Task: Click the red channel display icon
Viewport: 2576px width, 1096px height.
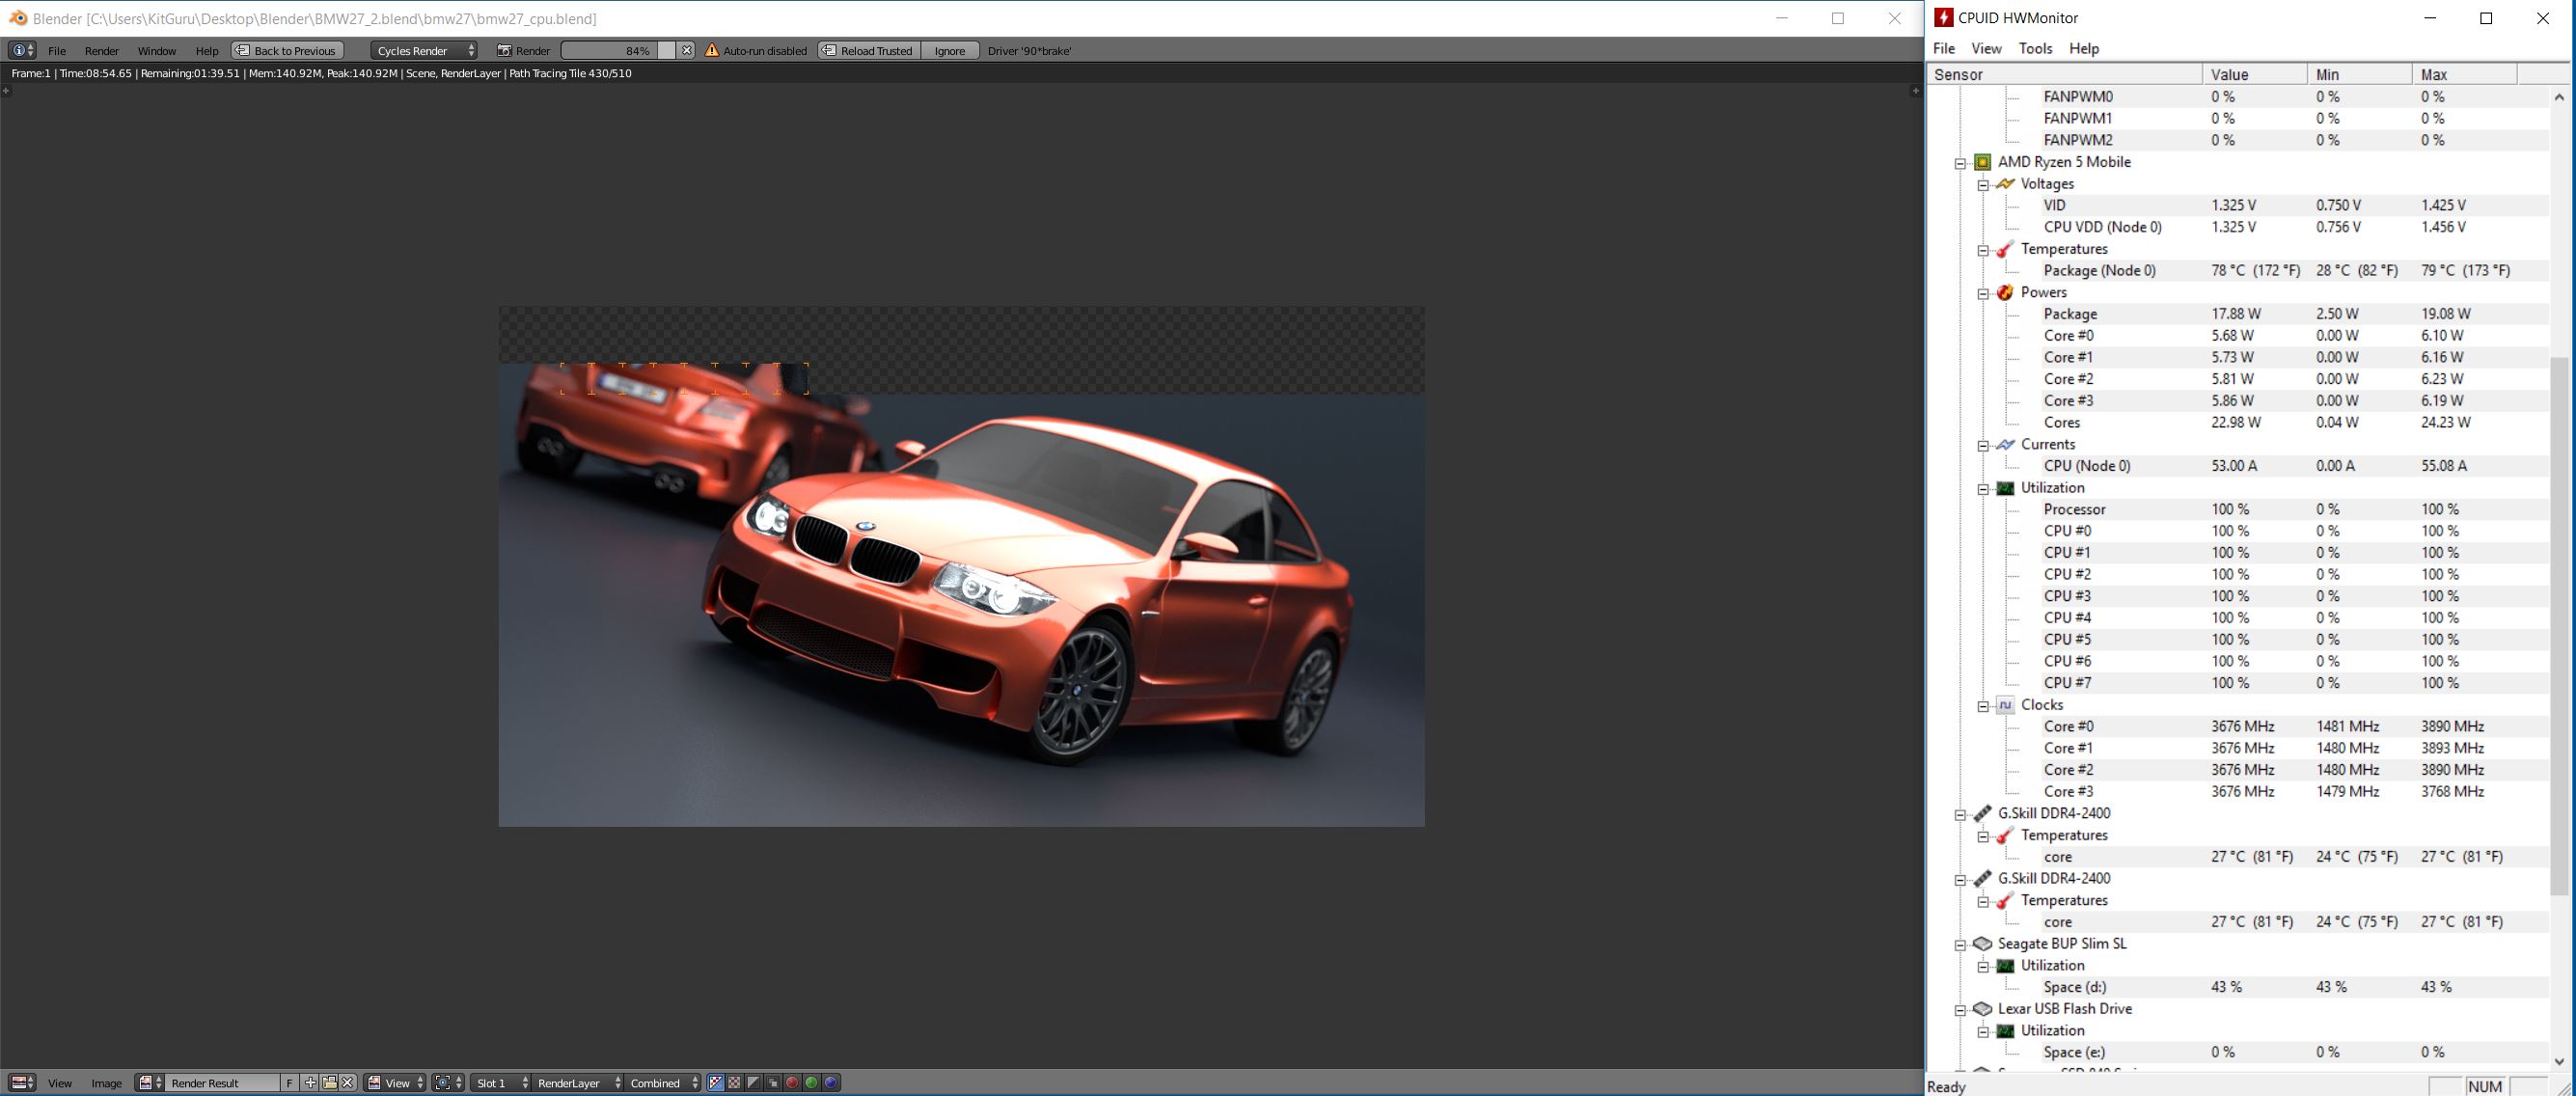Action: [792, 1083]
